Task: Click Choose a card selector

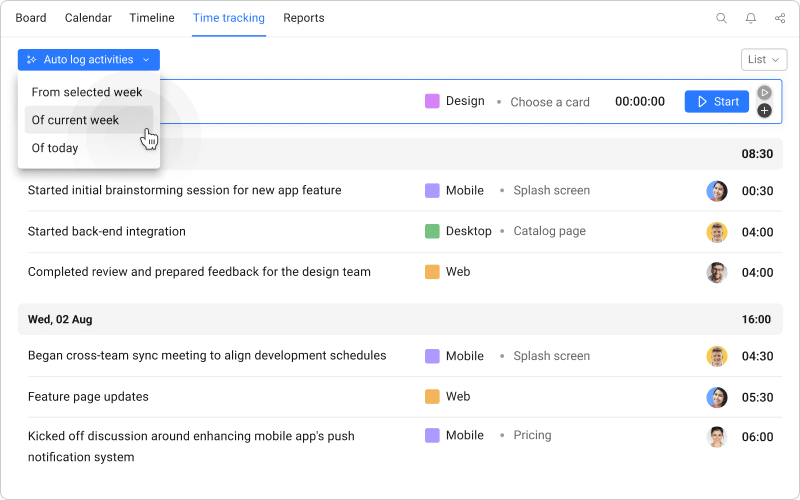Action: [549, 102]
